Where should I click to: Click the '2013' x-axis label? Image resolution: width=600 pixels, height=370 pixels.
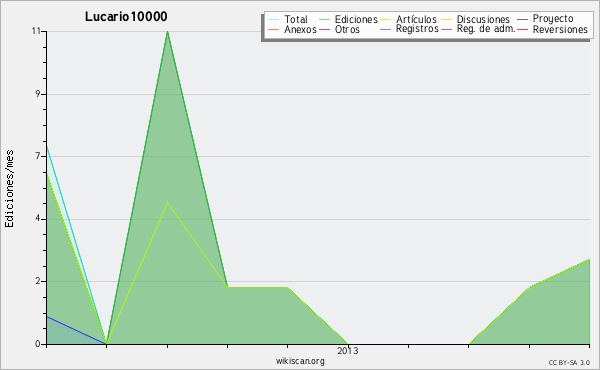pos(348,351)
